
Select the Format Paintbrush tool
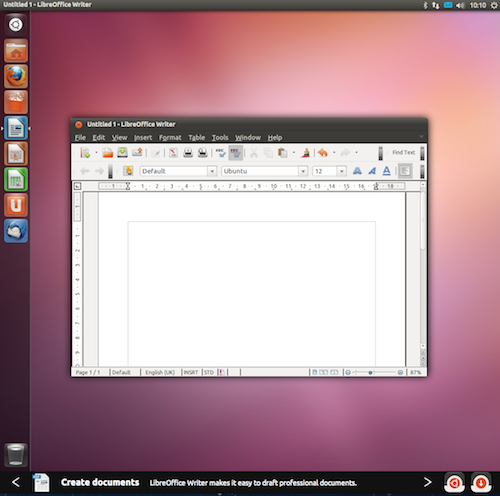[305, 153]
